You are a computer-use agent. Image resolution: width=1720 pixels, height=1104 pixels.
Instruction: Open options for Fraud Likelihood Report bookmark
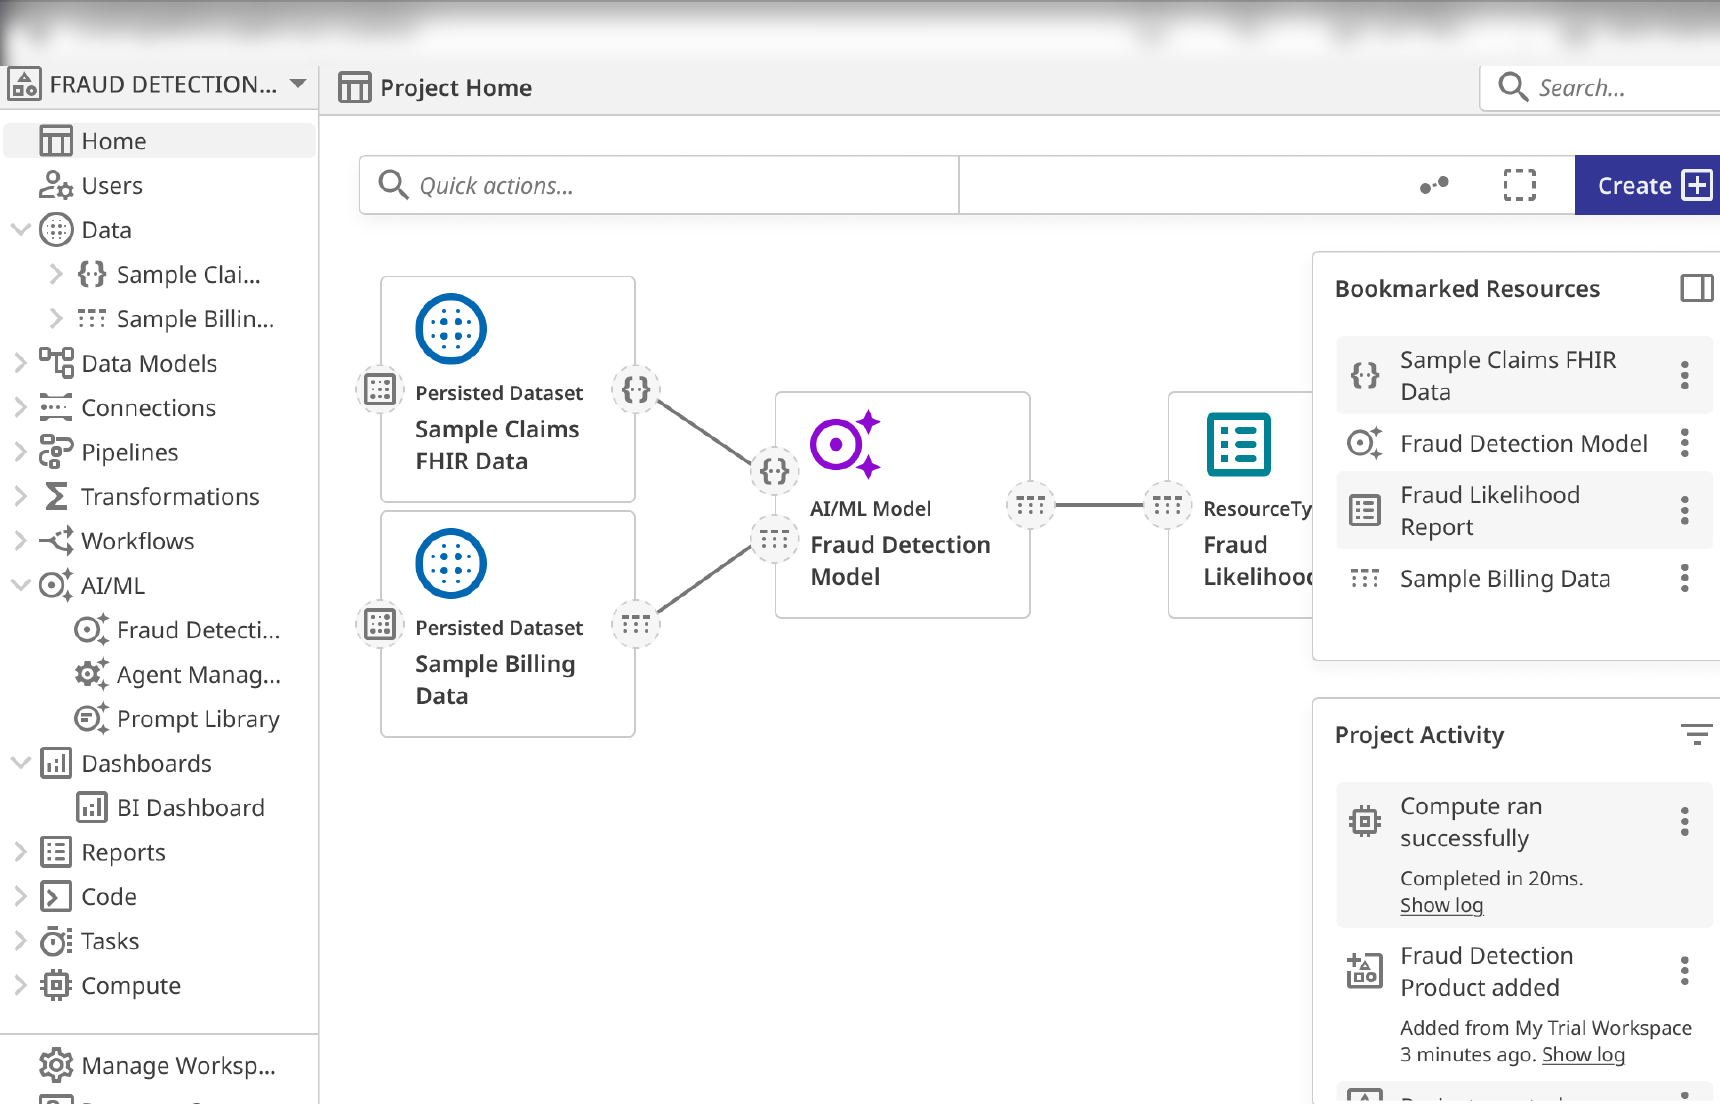tap(1685, 510)
